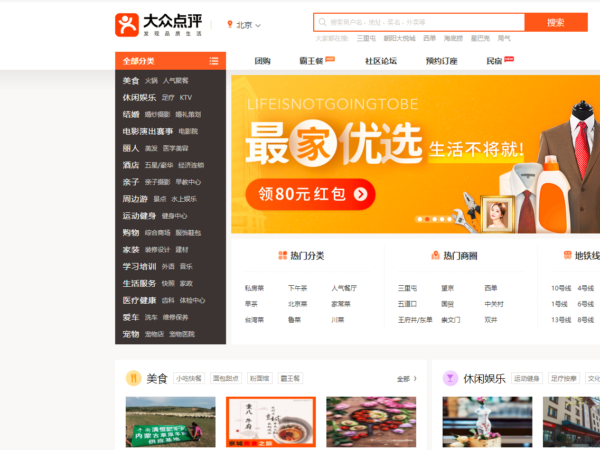
Task: Expand the 美食 category in sidebar
Action: [131, 81]
